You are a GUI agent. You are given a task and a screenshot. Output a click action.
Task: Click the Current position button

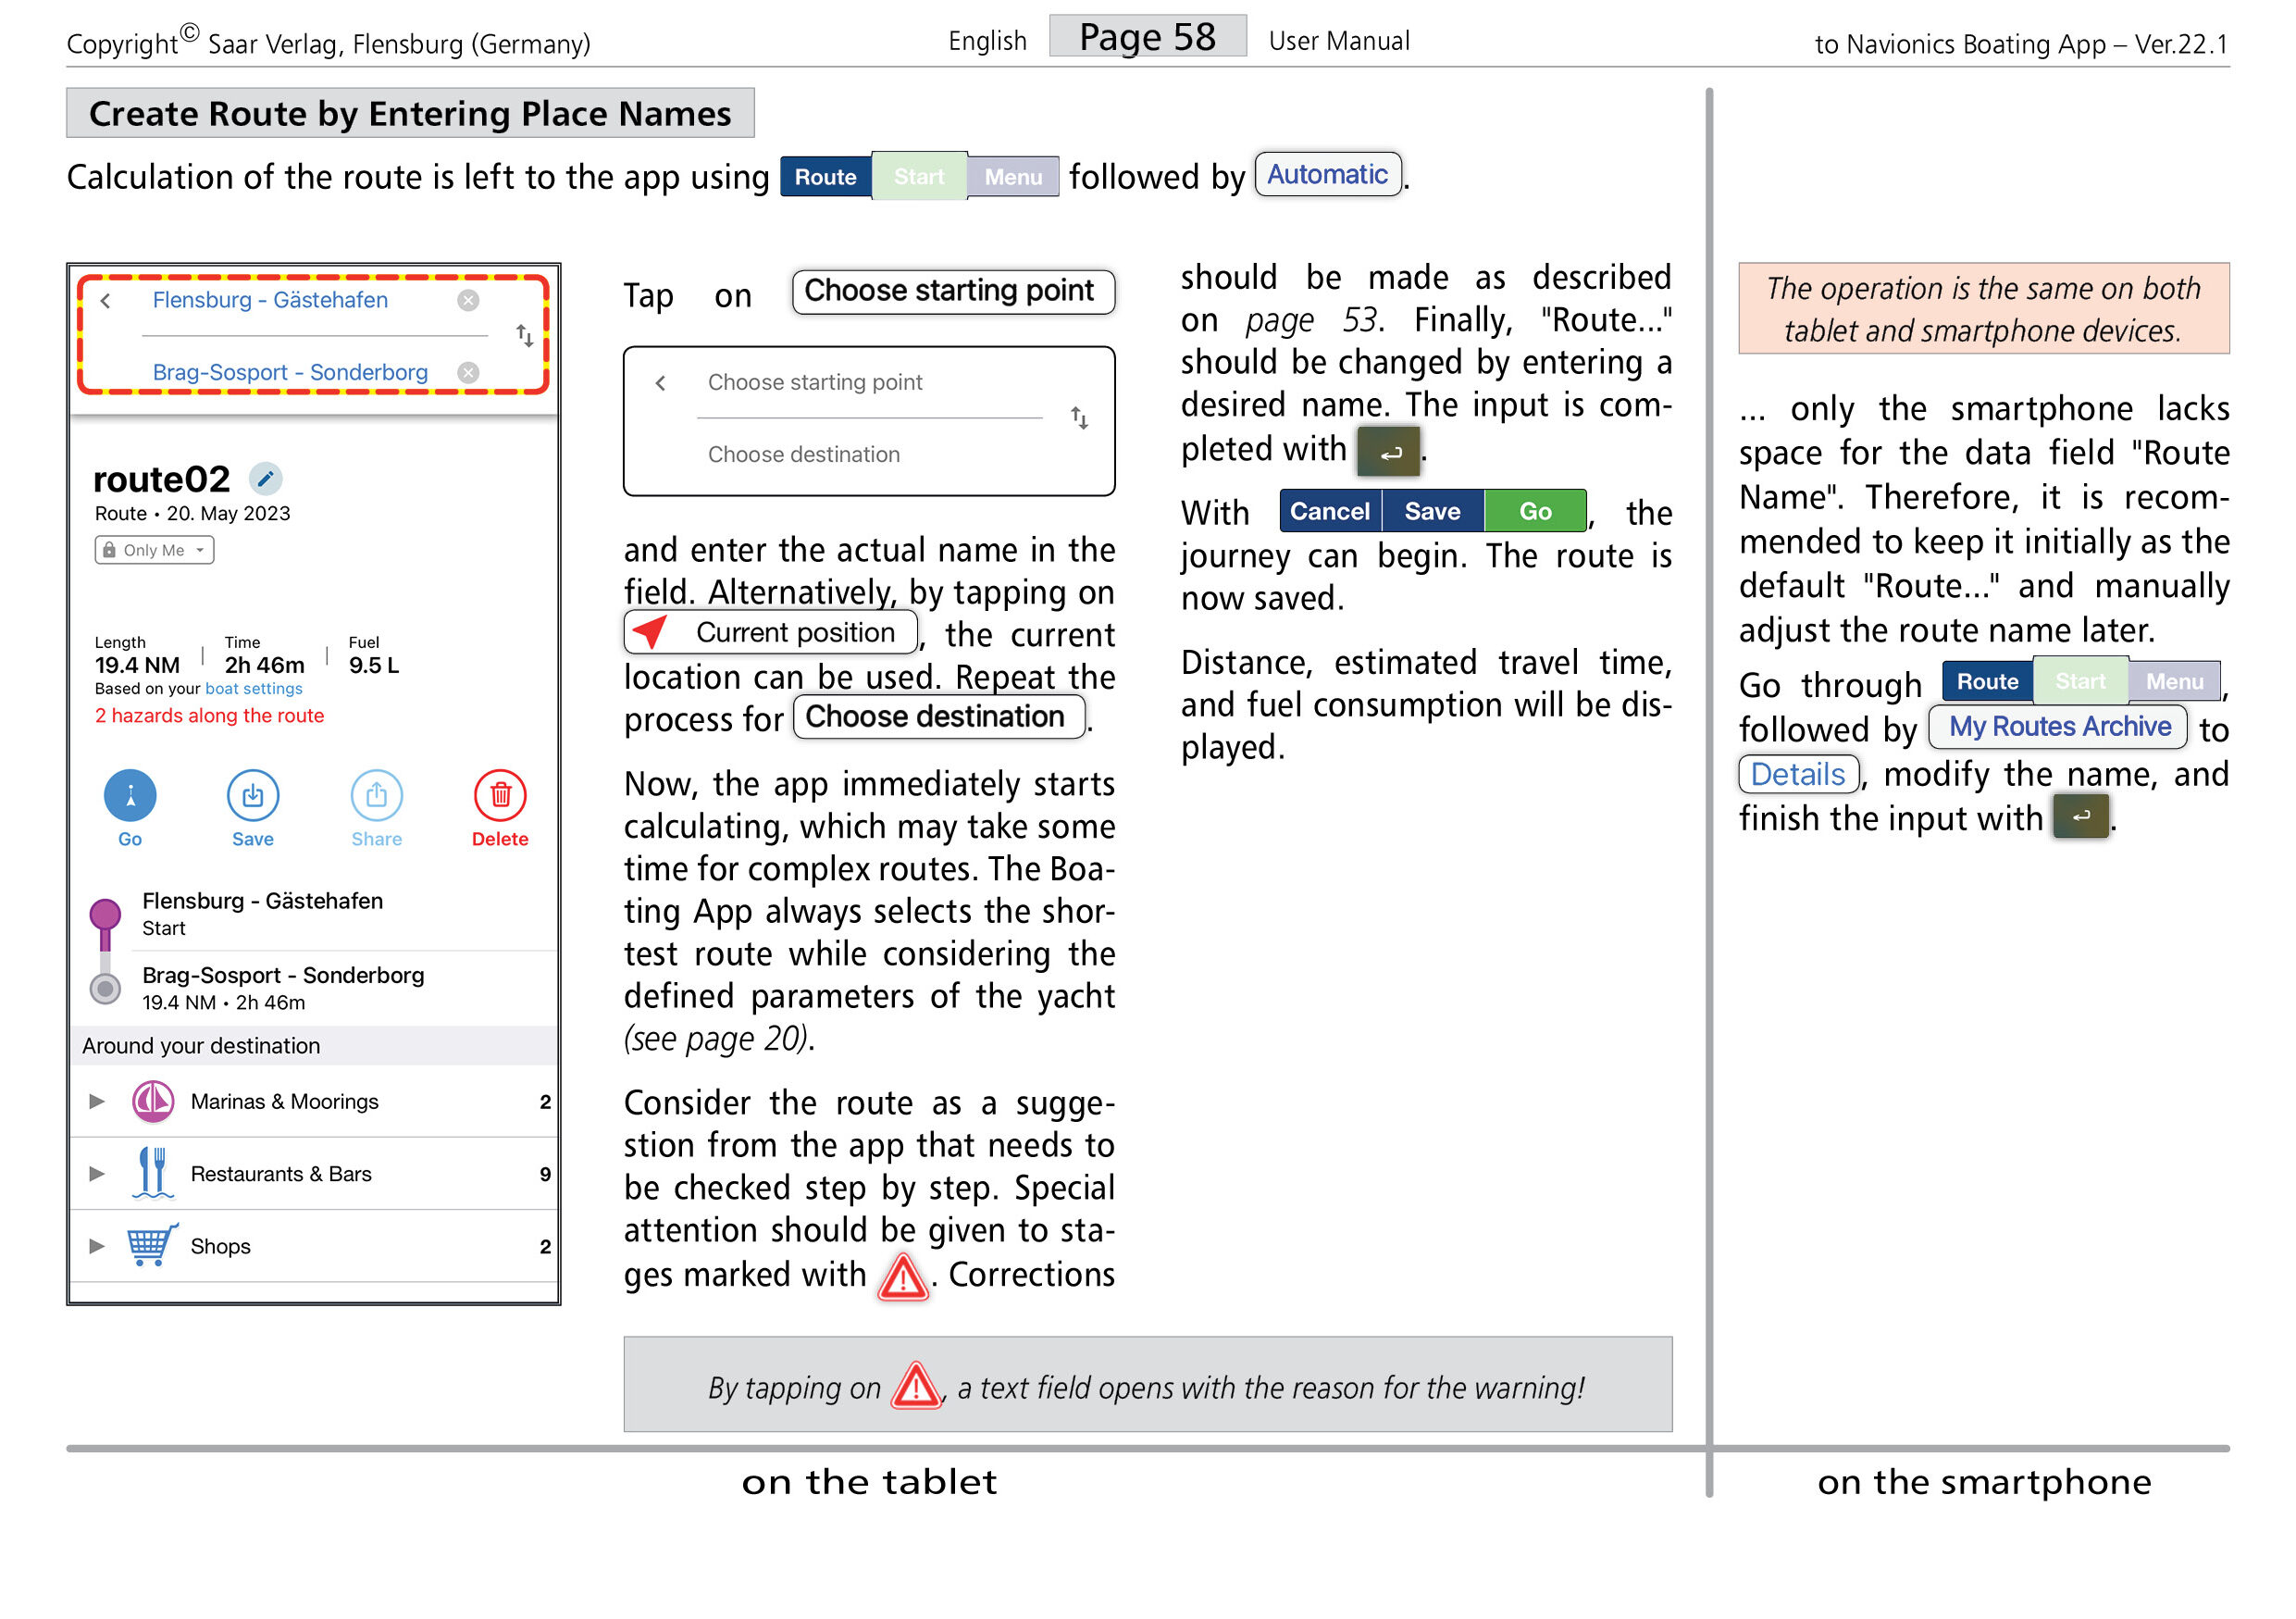click(771, 632)
